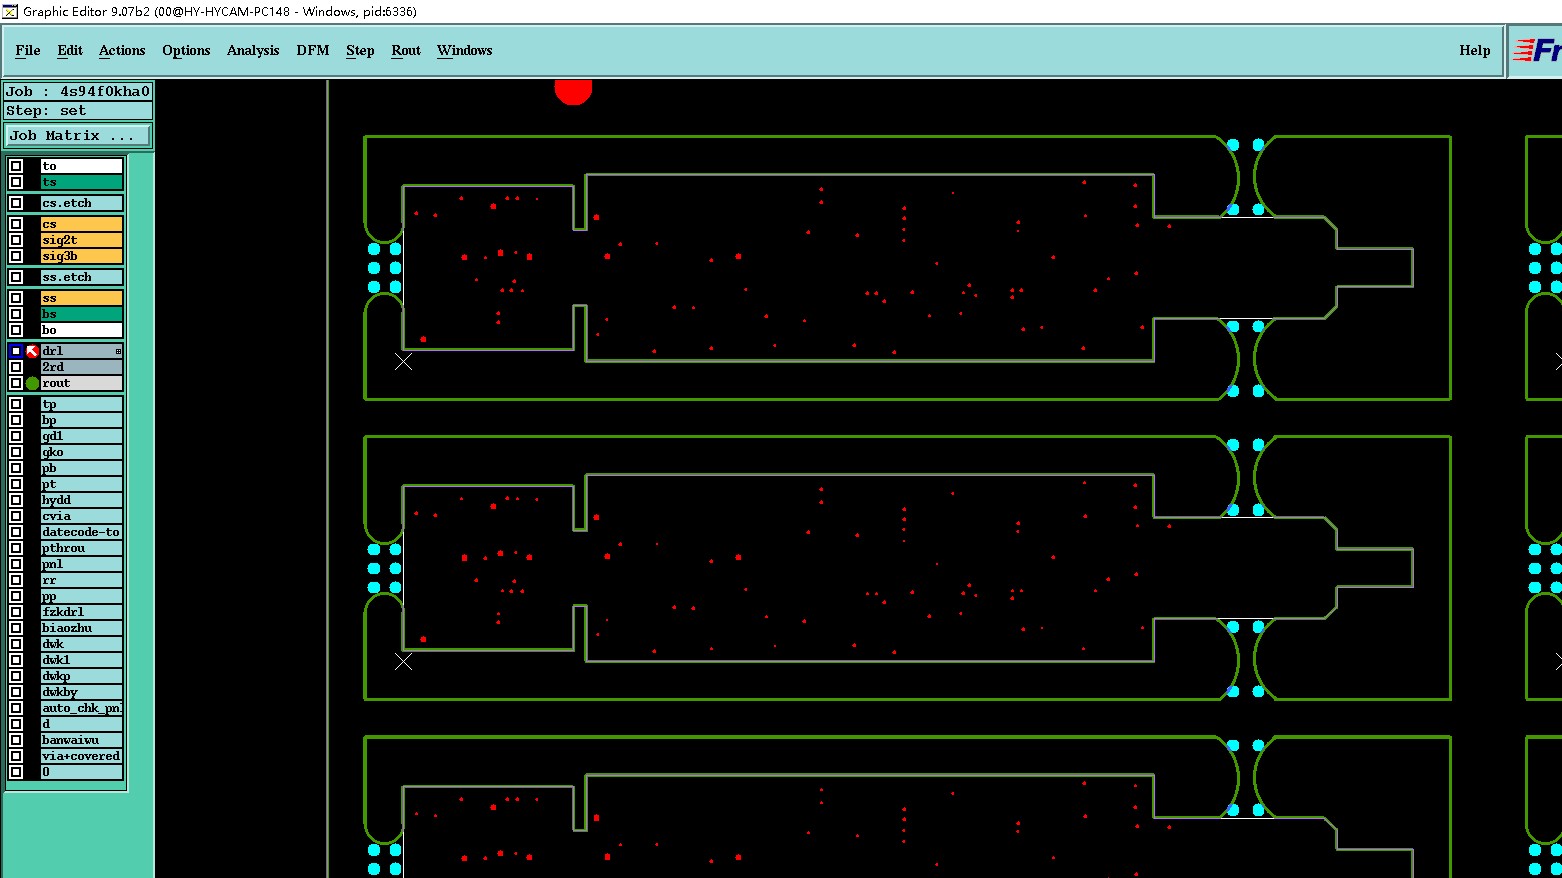Viewport: 1562px width, 878px height.
Task: Select the 'pthrou' layer name
Action: (x=81, y=548)
